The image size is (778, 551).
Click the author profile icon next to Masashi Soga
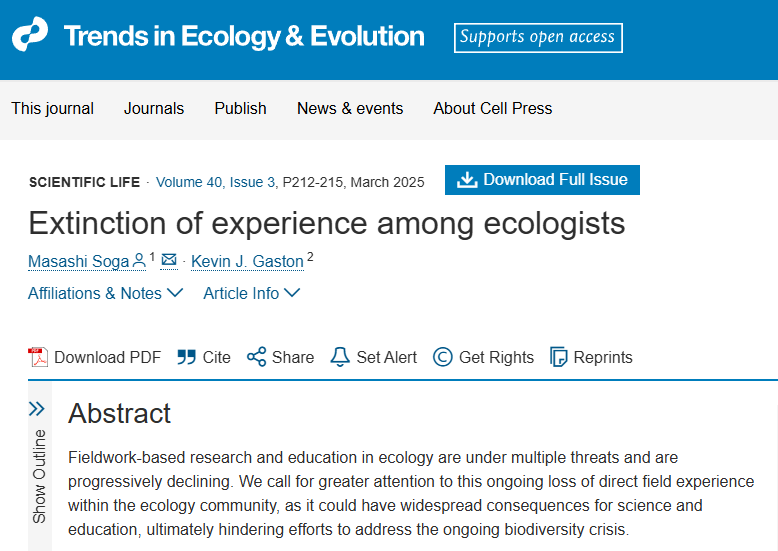[x=139, y=261]
